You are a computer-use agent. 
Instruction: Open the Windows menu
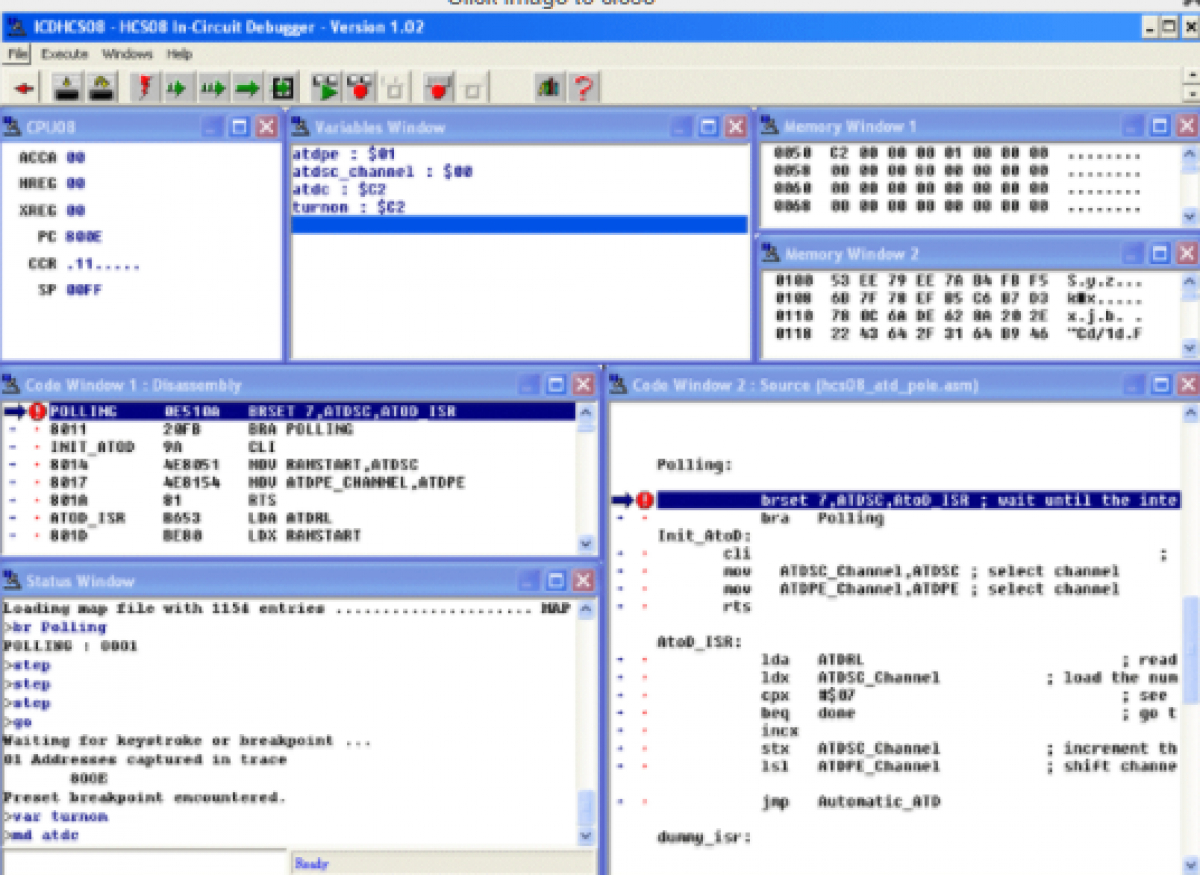(127, 54)
